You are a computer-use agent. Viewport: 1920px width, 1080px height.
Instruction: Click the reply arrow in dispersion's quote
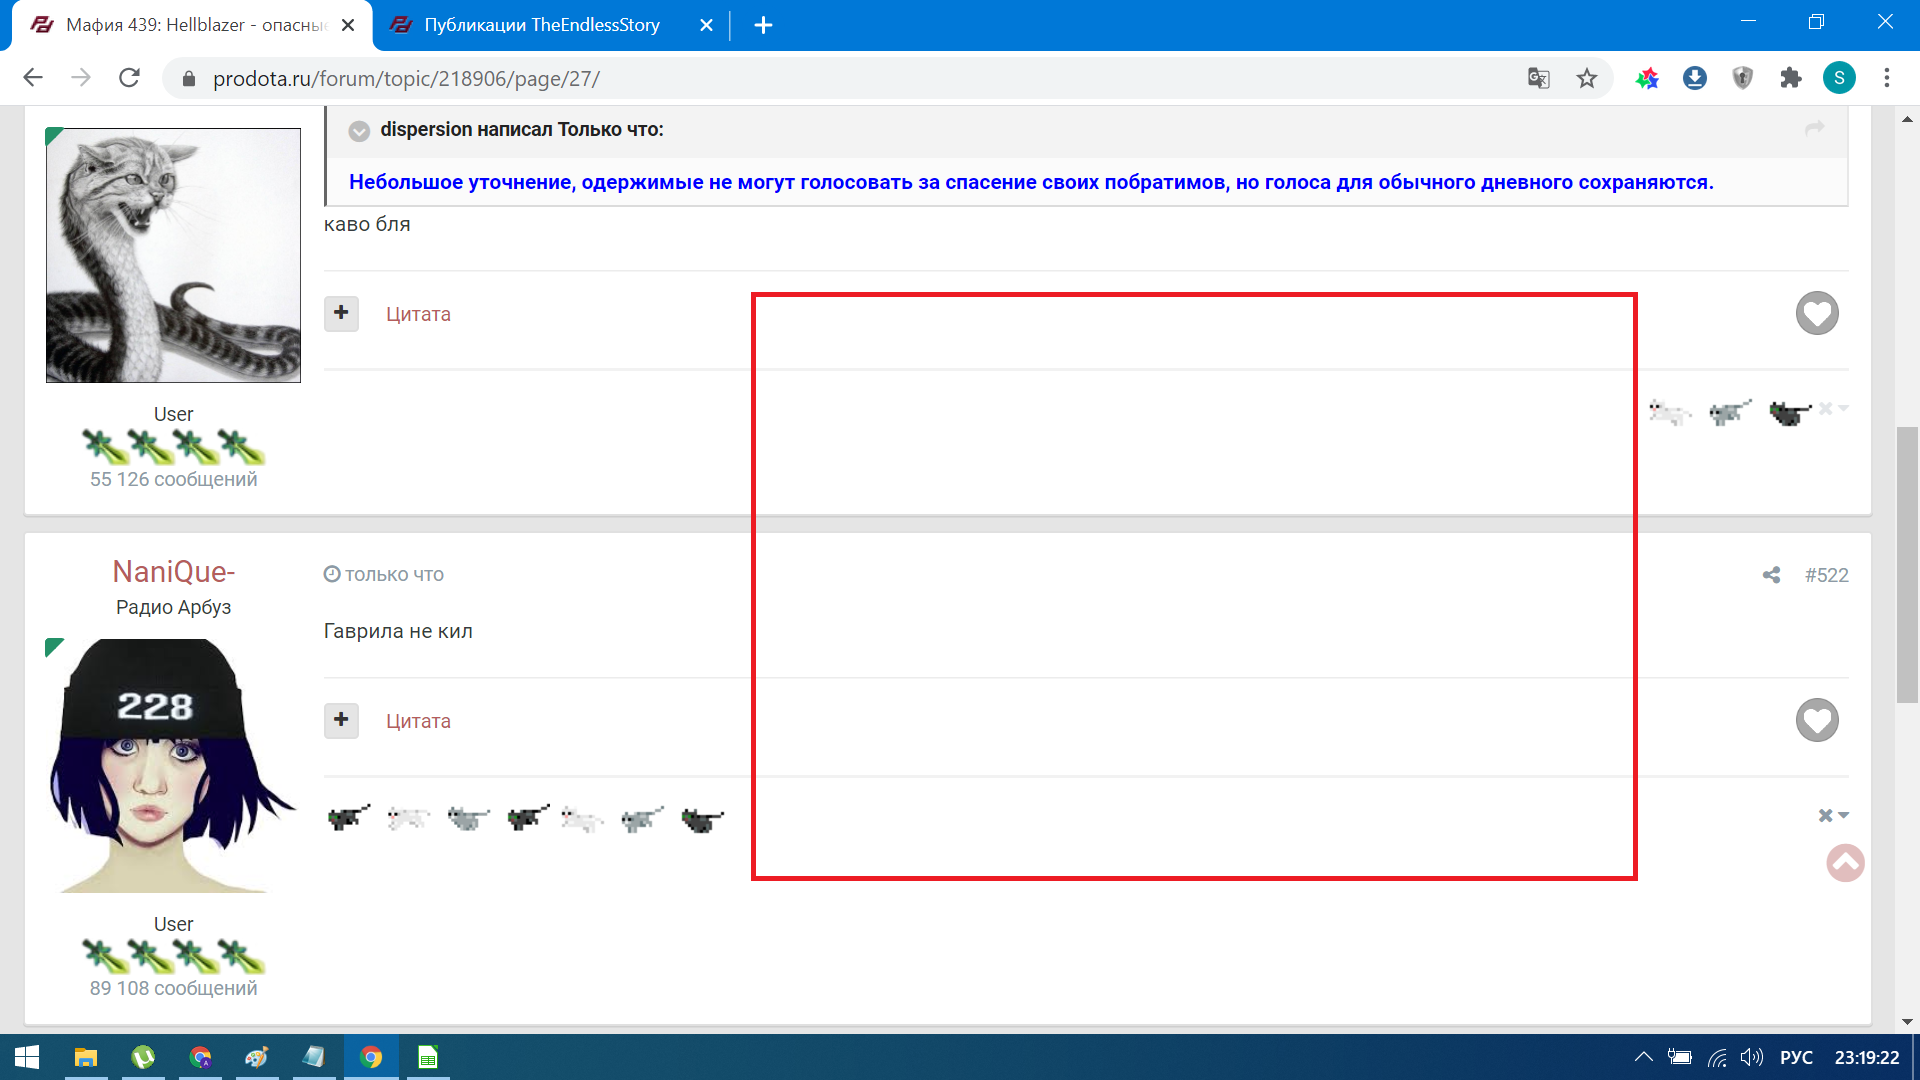coord(1814,129)
